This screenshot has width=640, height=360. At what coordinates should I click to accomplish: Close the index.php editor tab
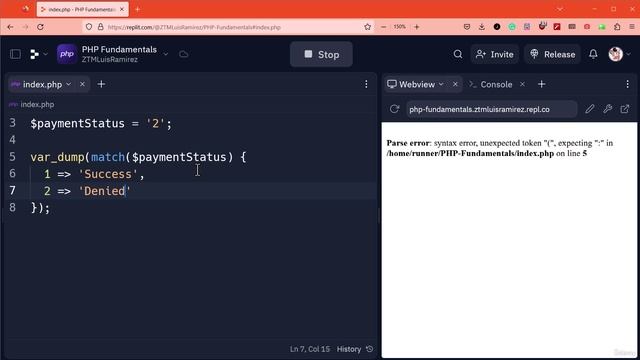coord(82,84)
